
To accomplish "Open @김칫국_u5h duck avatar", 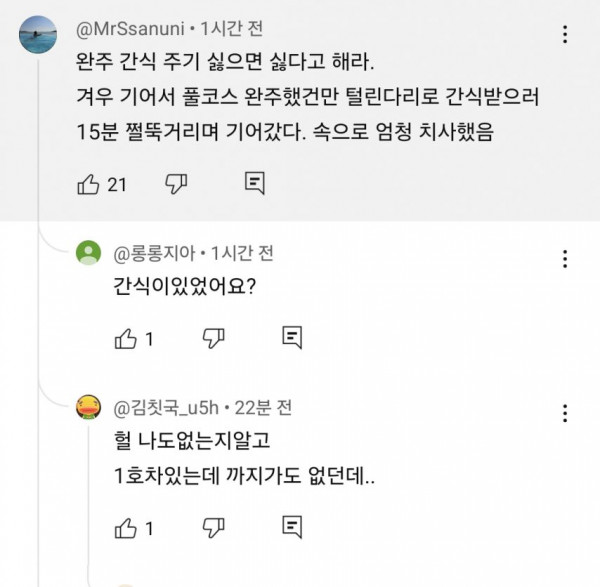I will tap(90, 407).
